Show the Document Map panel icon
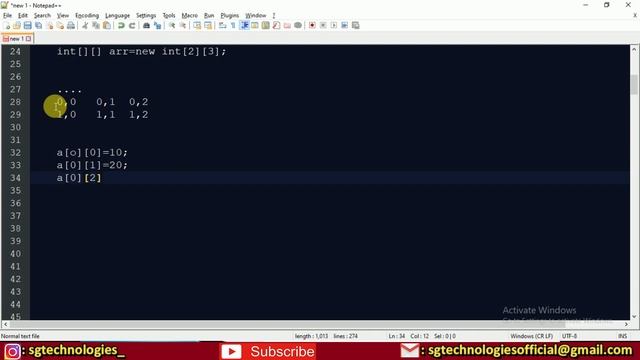640x360 pixels. 266,25
